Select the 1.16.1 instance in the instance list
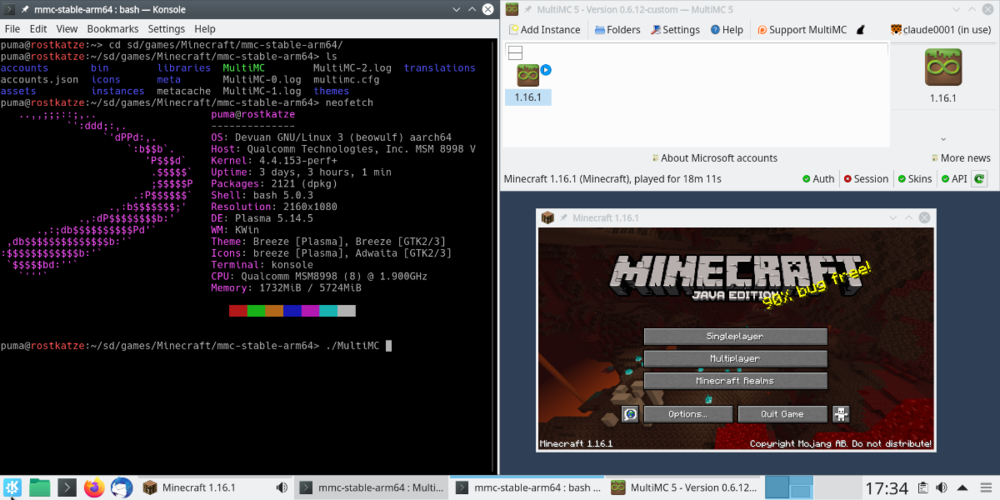This screenshot has height=500, width=1000. pyautogui.click(x=528, y=82)
